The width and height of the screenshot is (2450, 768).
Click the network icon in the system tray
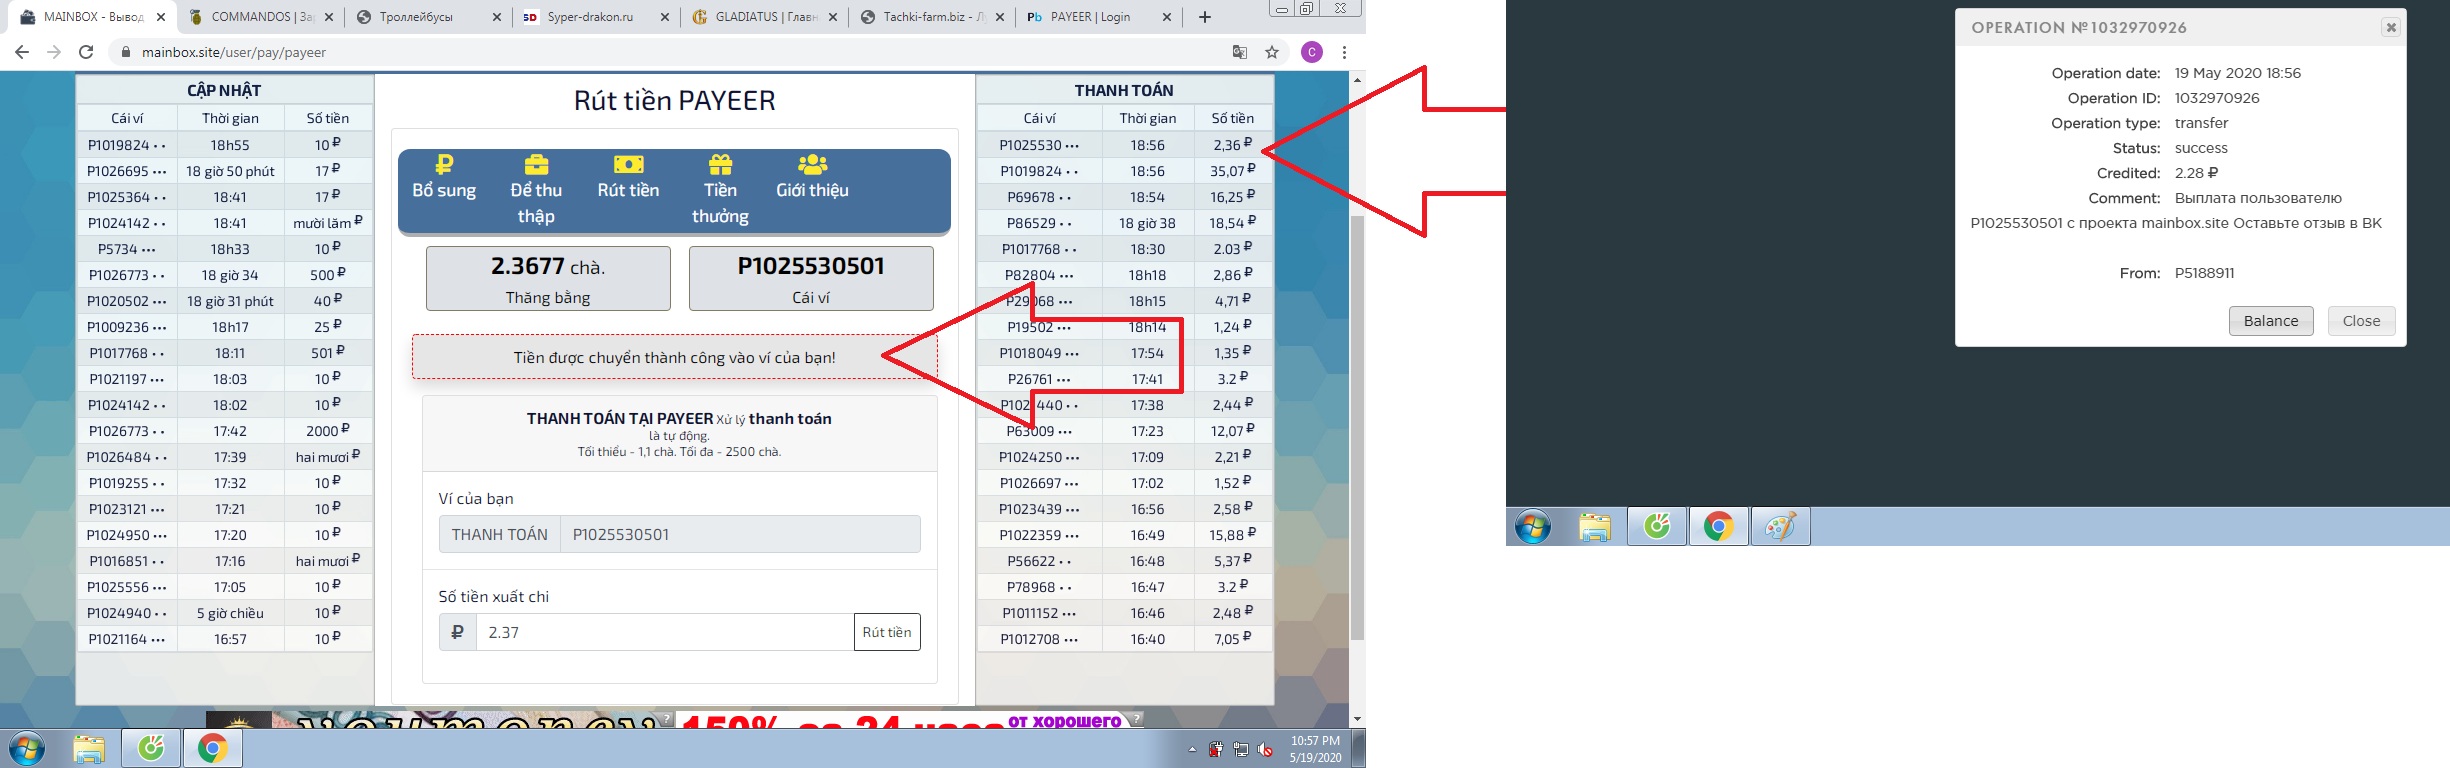(1241, 749)
